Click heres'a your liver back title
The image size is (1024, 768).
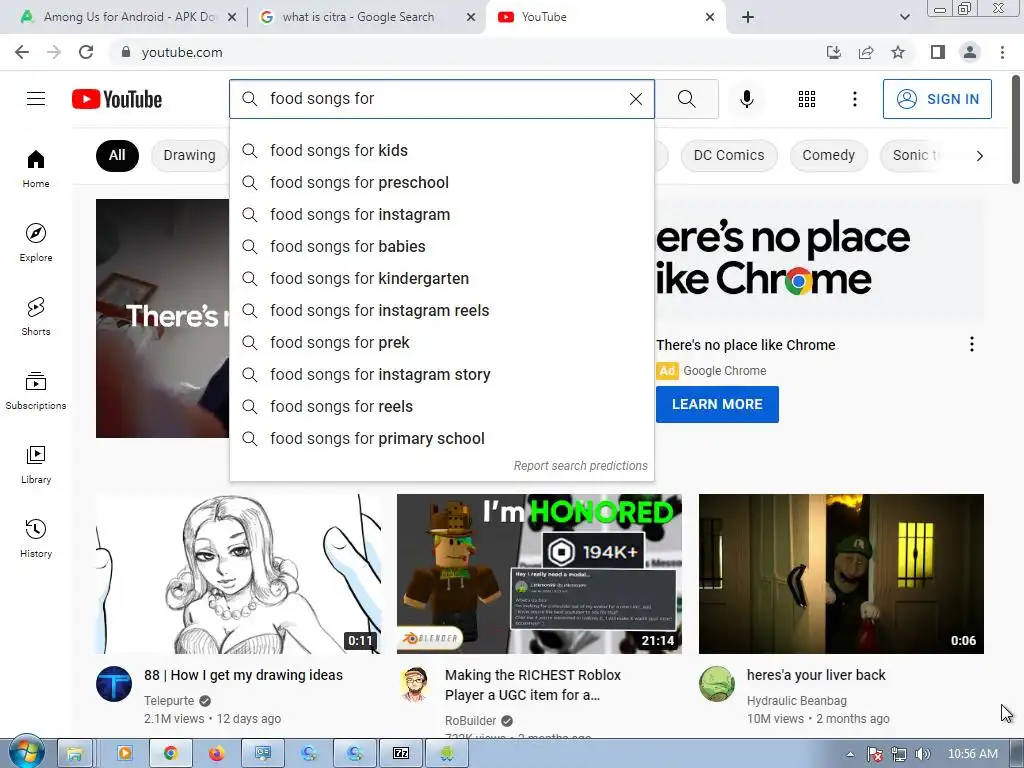click(x=816, y=675)
